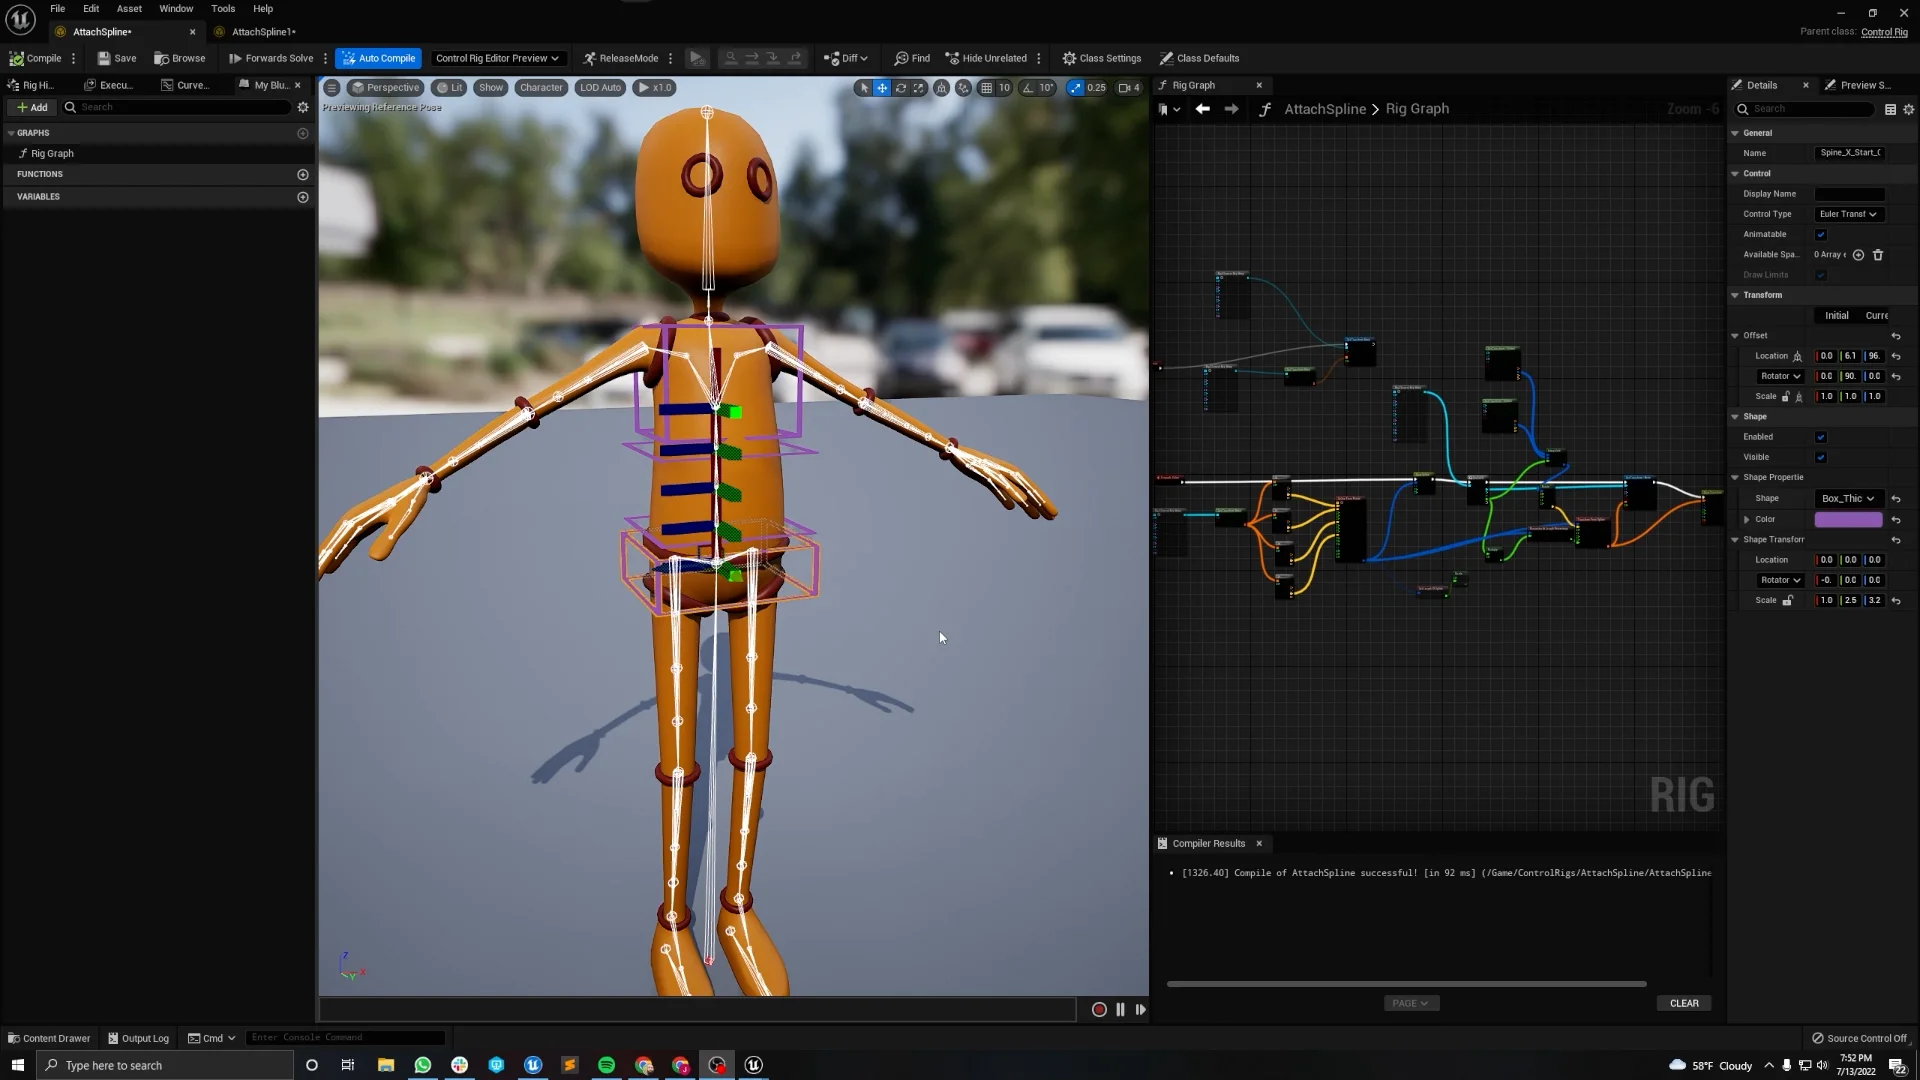Open the Shape Box_Thic dropdown
This screenshot has height=1080, width=1920.
(x=1847, y=498)
